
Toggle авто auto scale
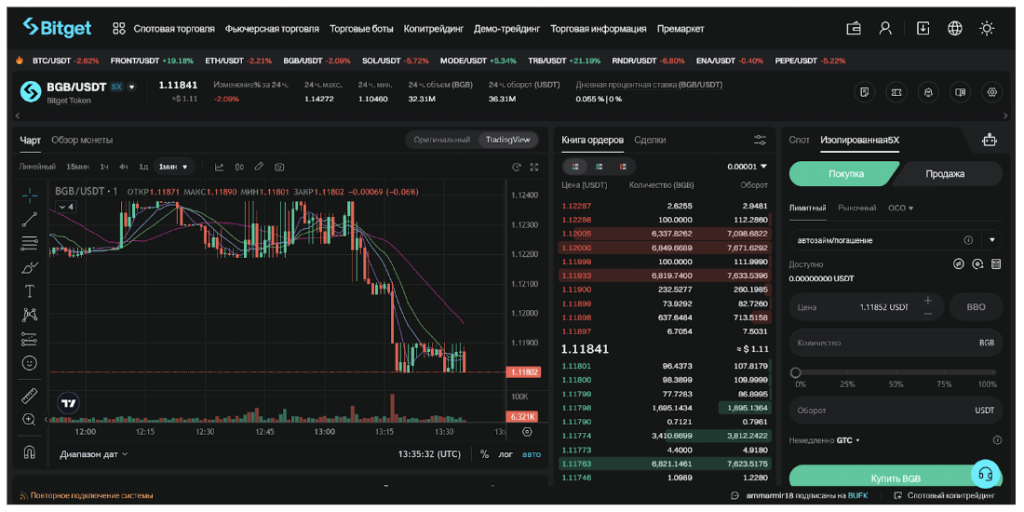[532, 454]
